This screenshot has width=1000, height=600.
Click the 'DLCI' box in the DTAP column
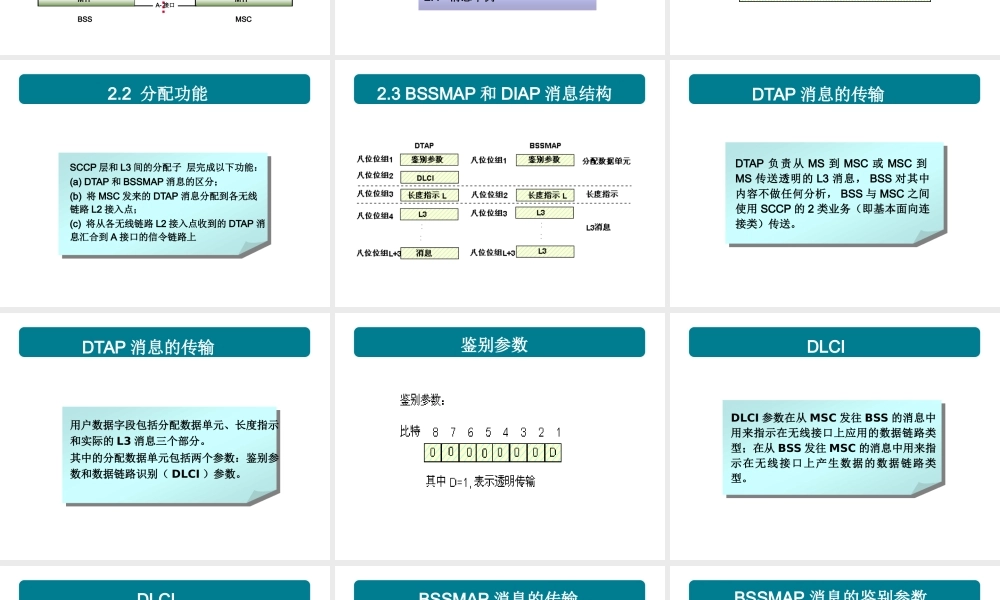429,177
